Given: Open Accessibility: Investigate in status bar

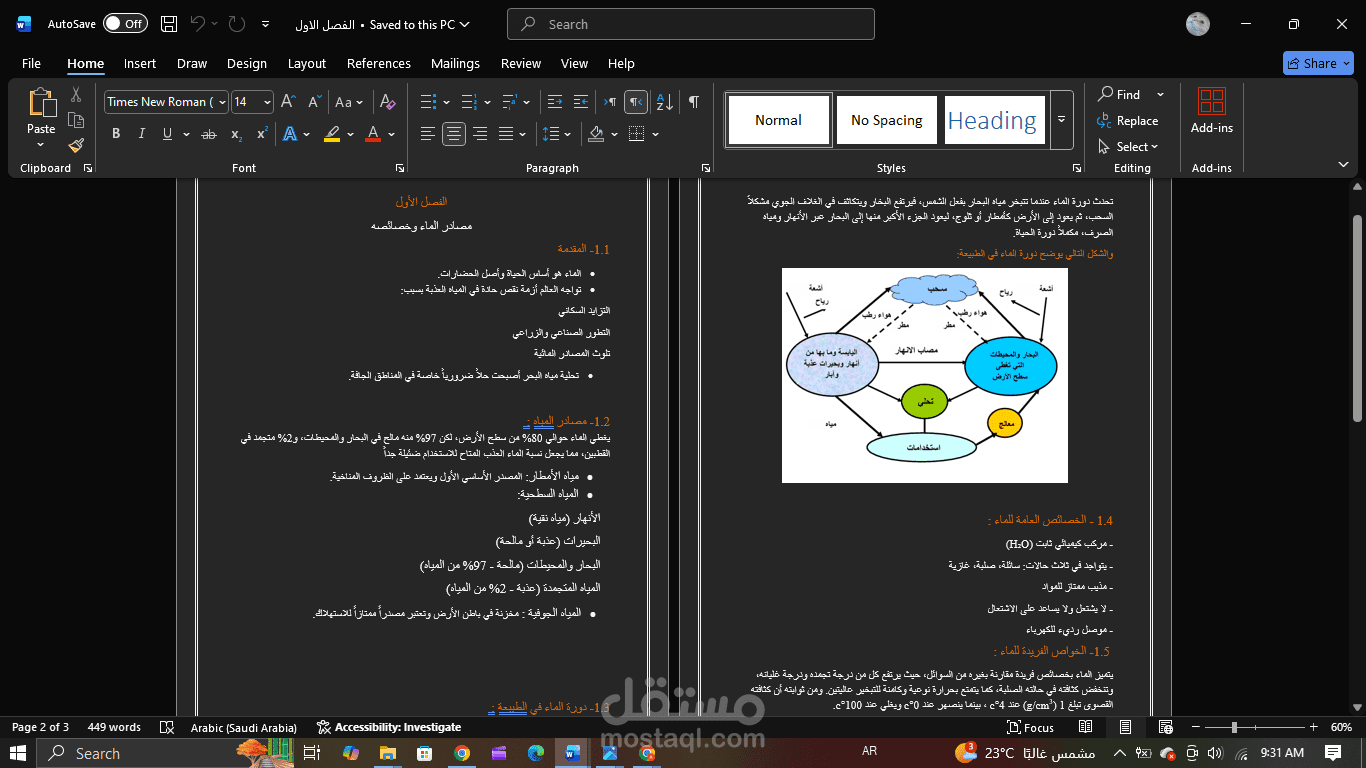Looking at the screenshot, I should click(389, 727).
